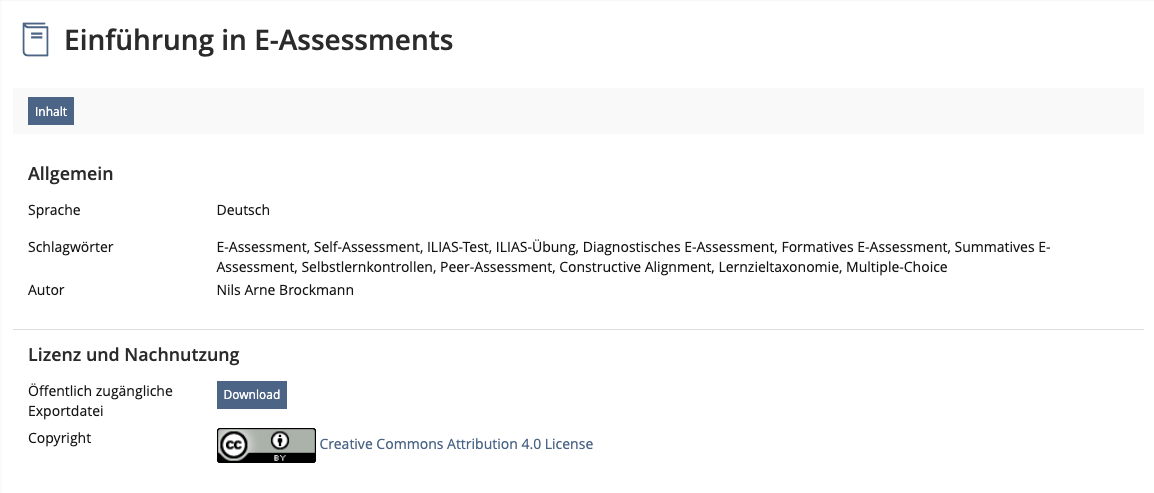The height and width of the screenshot is (493, 1154).
Task: Click the keyword text starting with E-Assessment
Action: pyautogui.click(x=634, y=257)
